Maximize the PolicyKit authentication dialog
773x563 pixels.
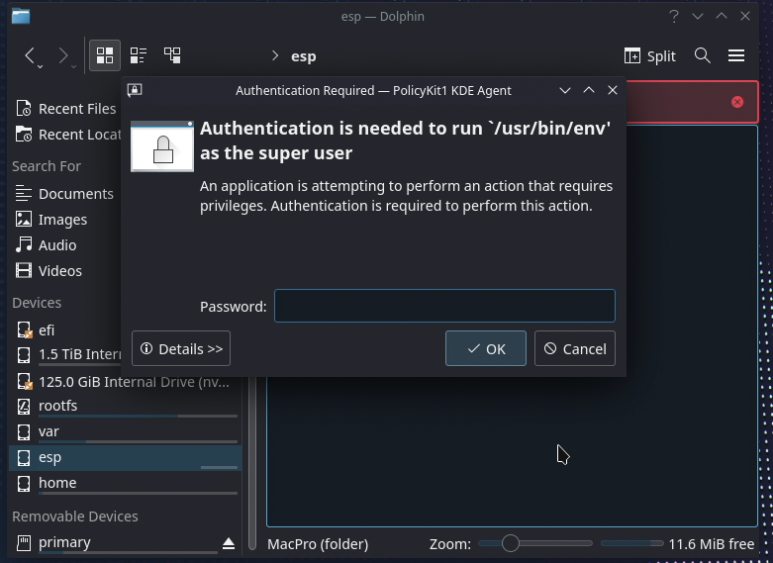(x=589, y=90)
